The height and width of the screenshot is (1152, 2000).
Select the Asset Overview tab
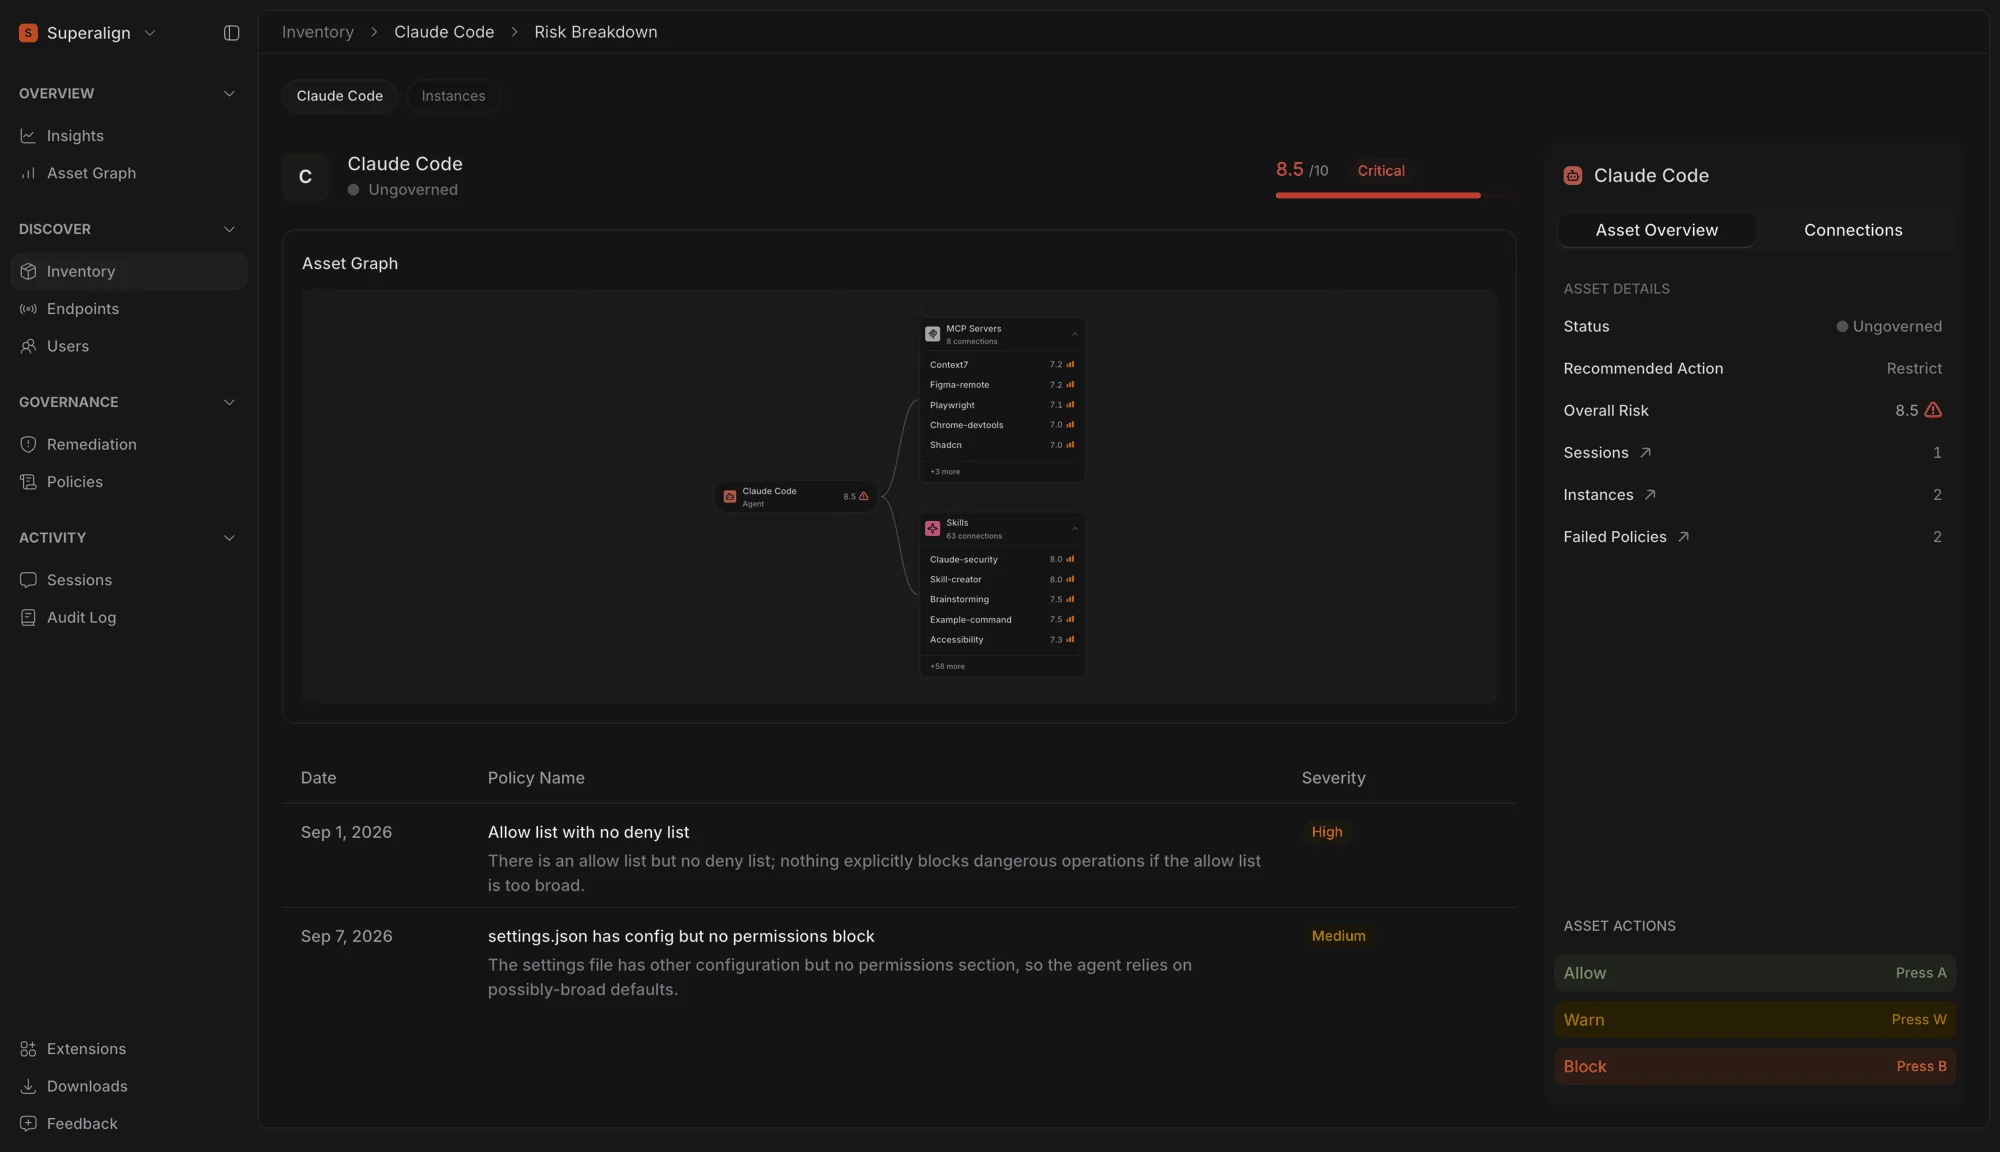point(1657,230)
